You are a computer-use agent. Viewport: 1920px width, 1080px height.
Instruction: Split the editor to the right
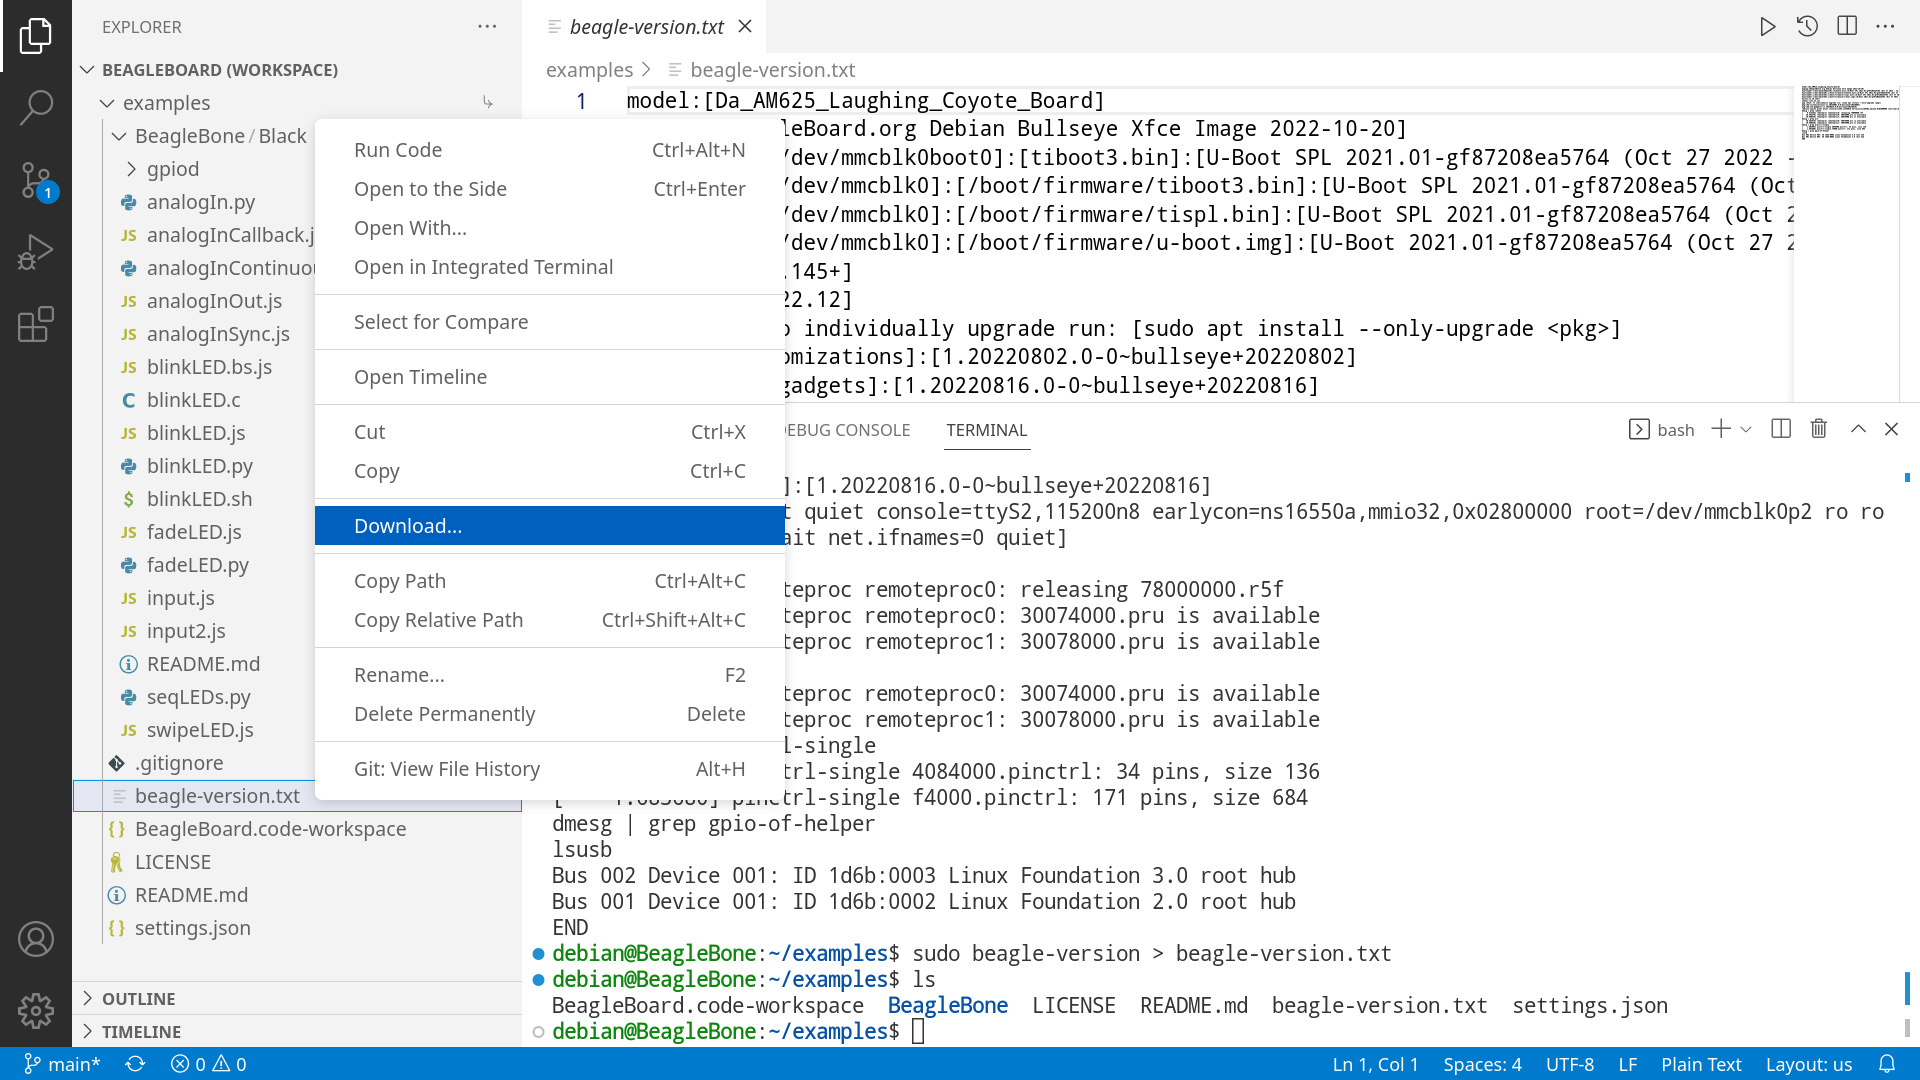tap(1847, 27)
